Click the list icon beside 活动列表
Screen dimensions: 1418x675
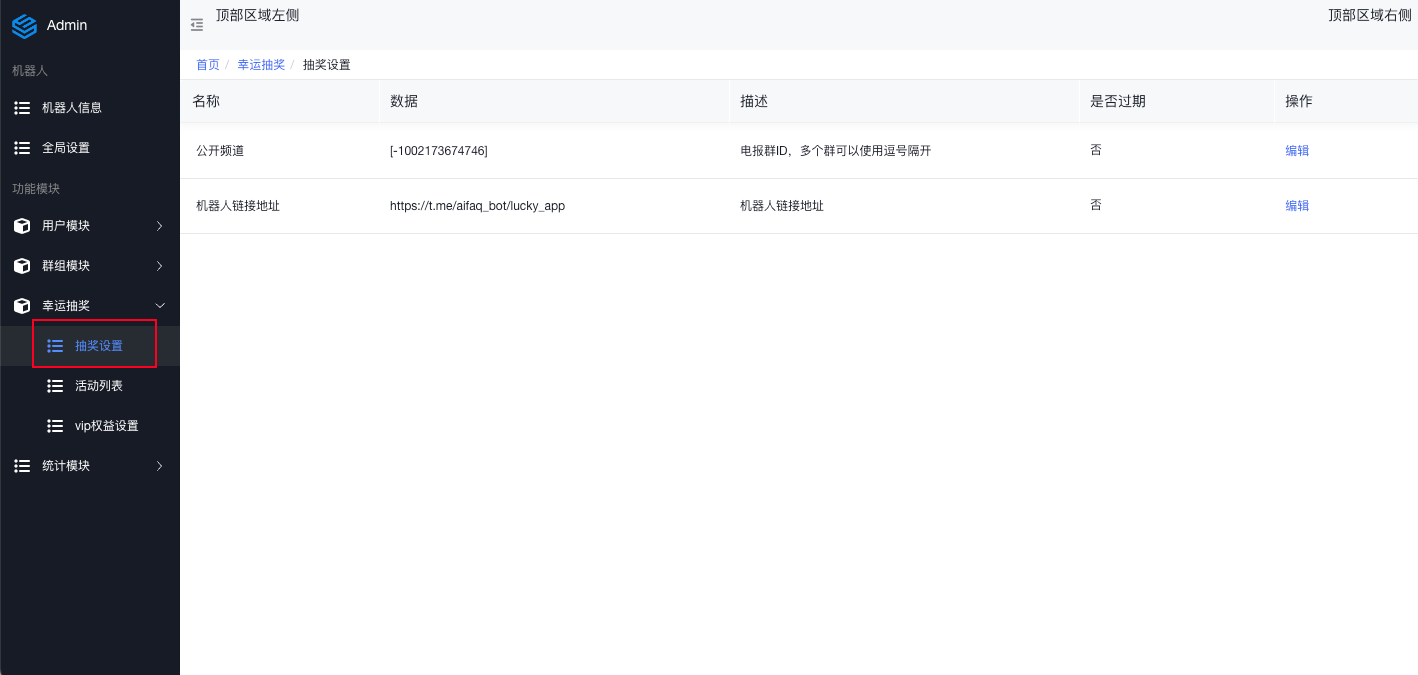(55, 386)
